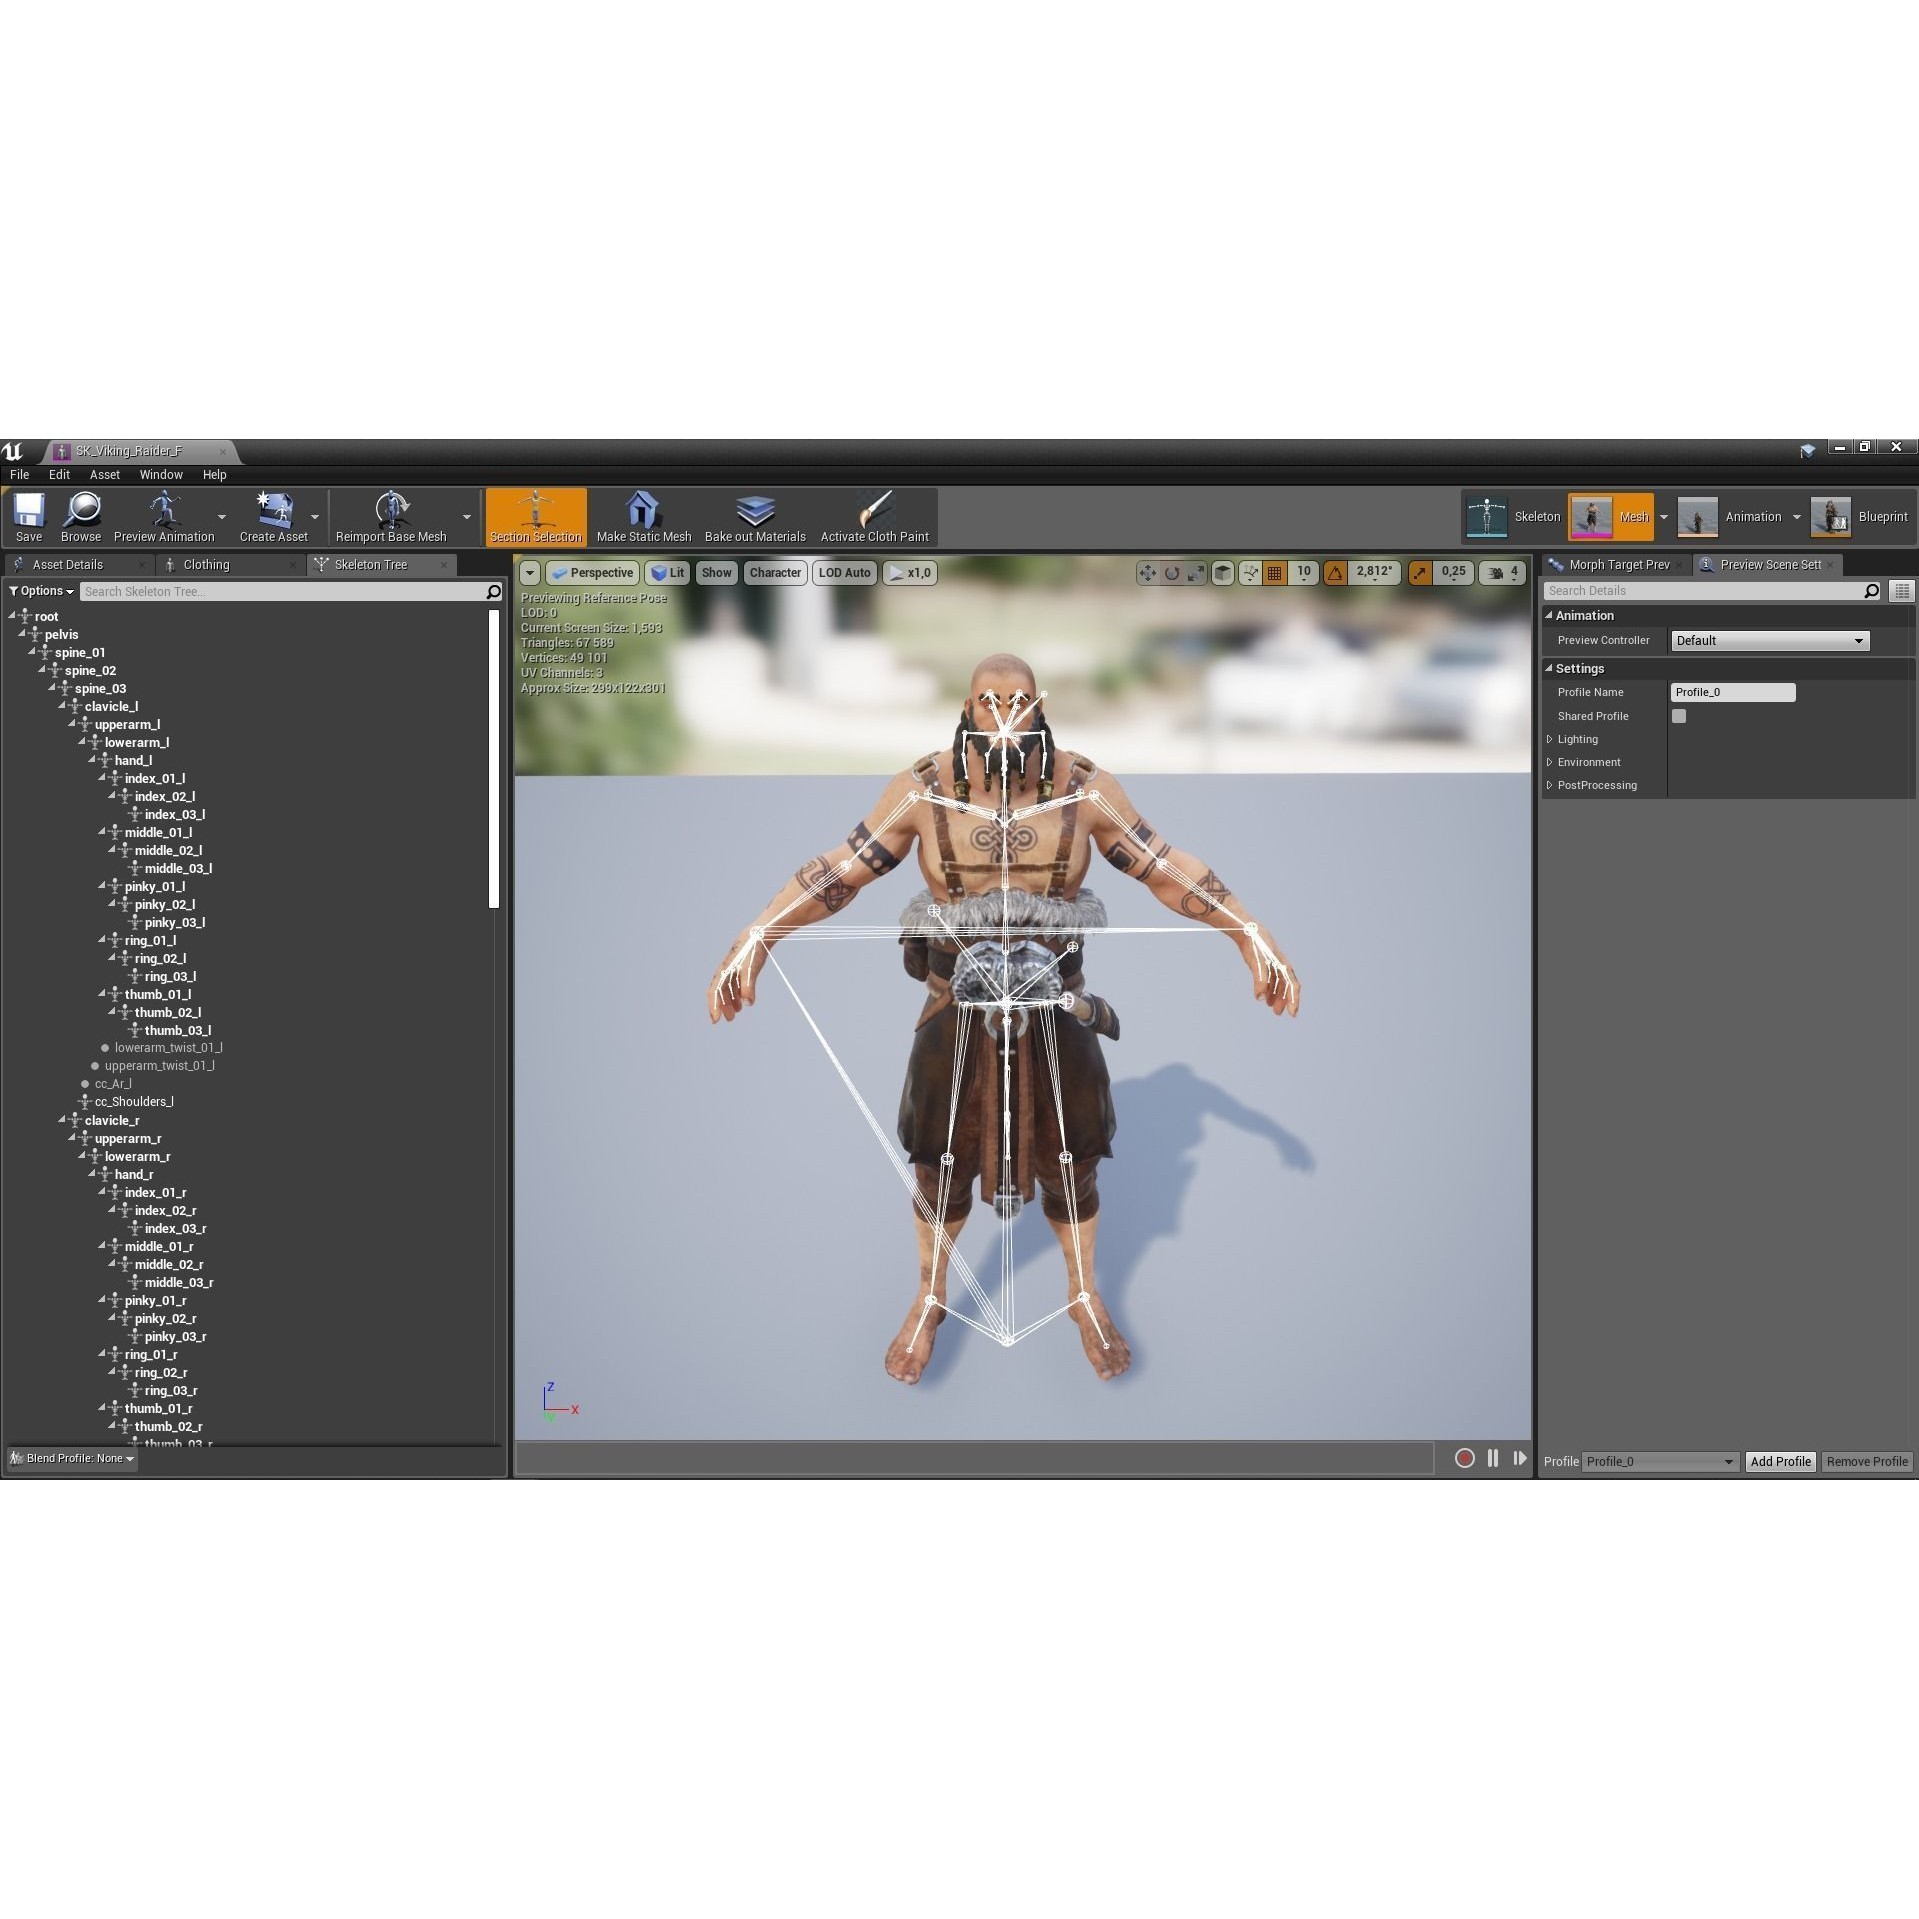Toggle LOD Auto in the viewport

tap(843, 572)
